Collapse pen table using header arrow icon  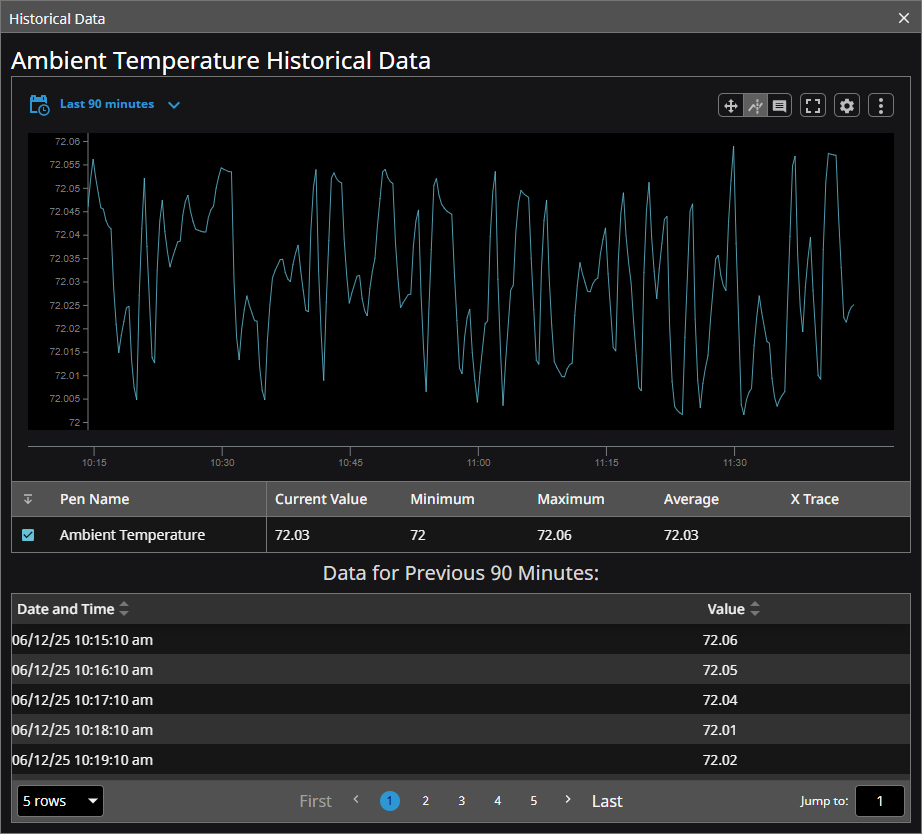pos(28,499)
